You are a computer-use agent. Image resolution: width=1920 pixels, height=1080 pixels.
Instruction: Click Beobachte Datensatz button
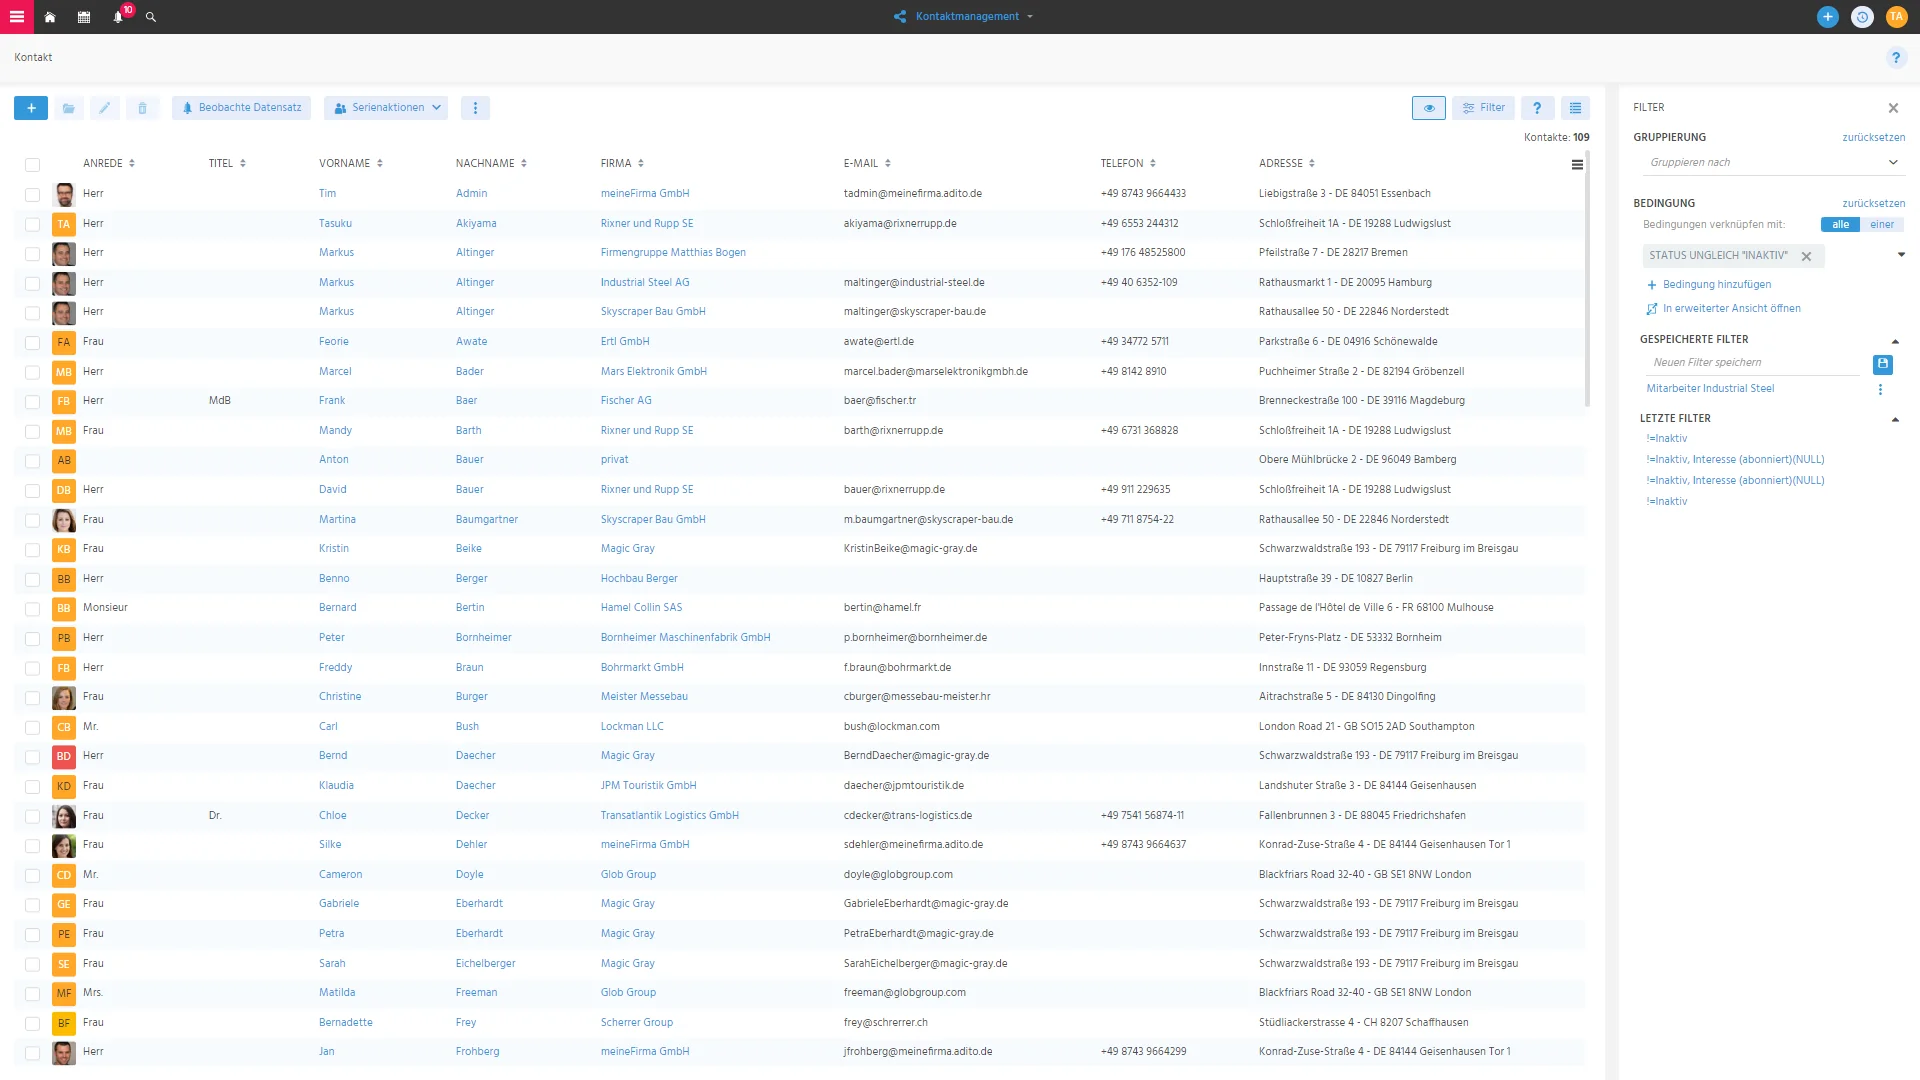tap(241, 108)
